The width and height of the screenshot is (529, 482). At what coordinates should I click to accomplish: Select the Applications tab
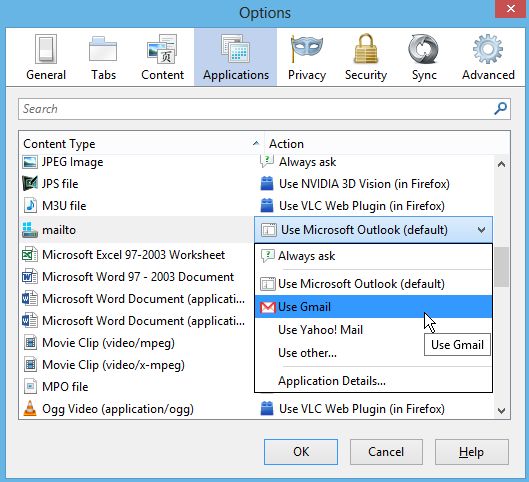[x=236, y=57]
